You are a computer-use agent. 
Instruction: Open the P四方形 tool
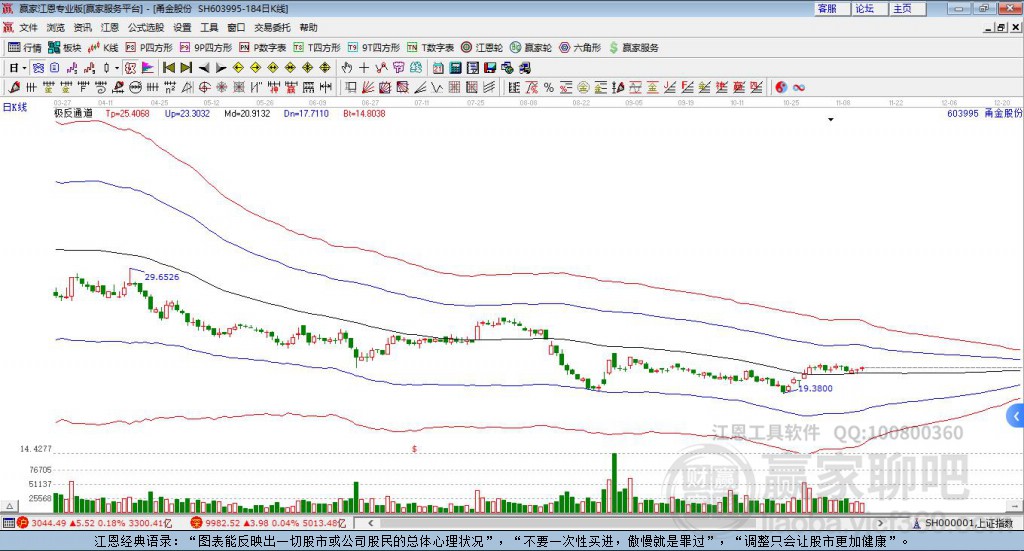click(x=149, y=48)
